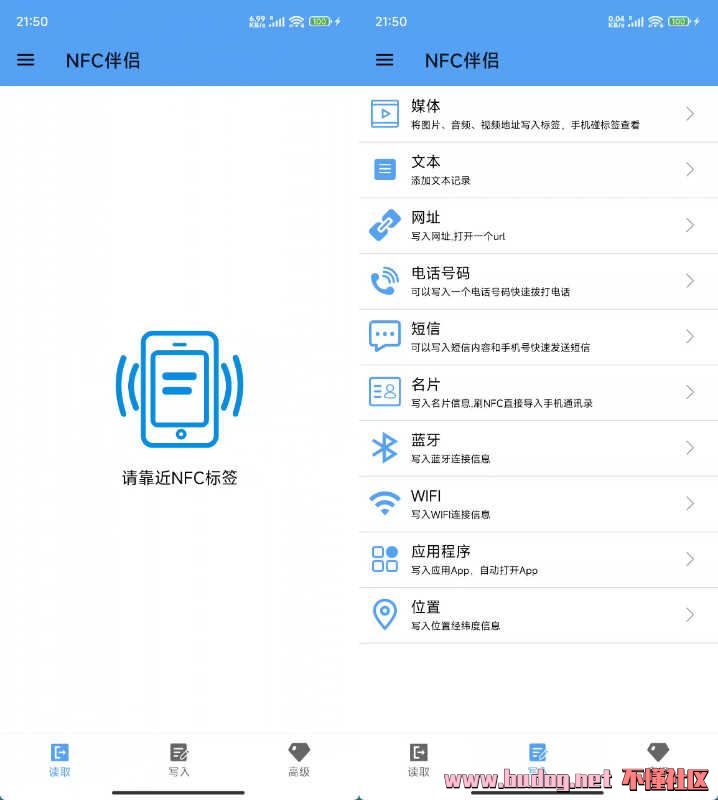
Task: Select the 电话号码 title text
Action: click(440, 273)
